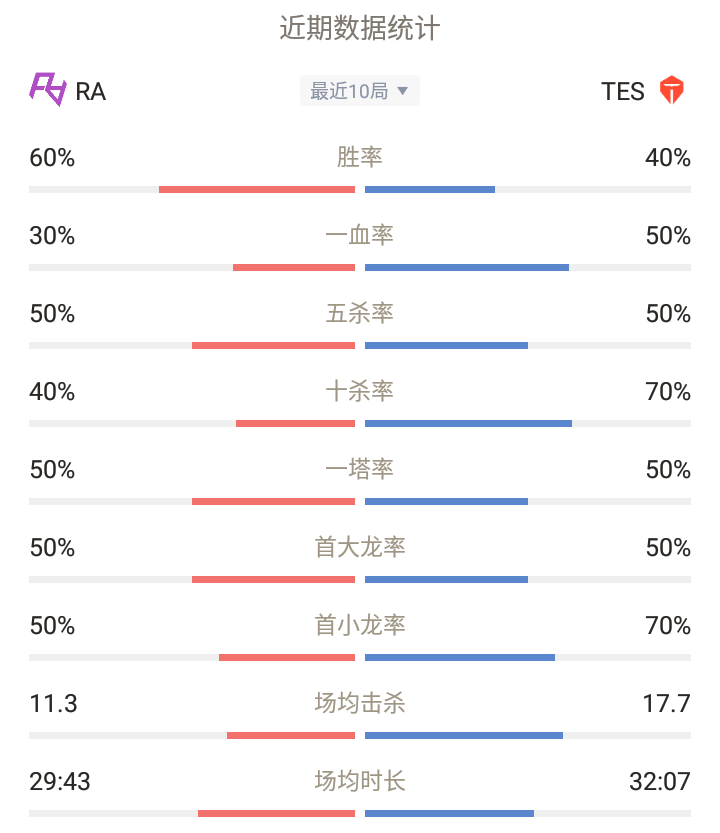Open the 最近10局 dropdown
This screenshot has width=720, height=833.
pyautogui.click(x=360, y=91)
